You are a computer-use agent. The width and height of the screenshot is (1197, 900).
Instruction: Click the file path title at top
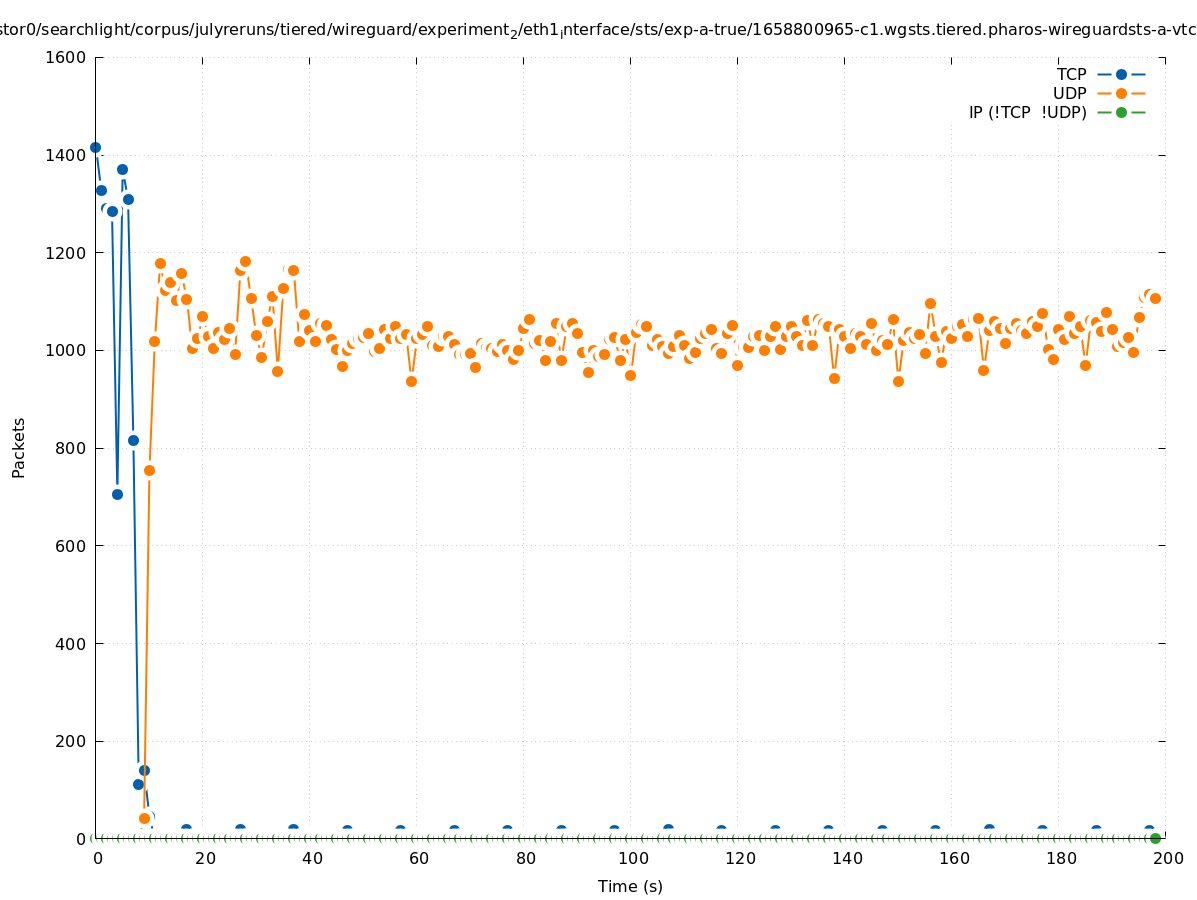coord(598,31)
